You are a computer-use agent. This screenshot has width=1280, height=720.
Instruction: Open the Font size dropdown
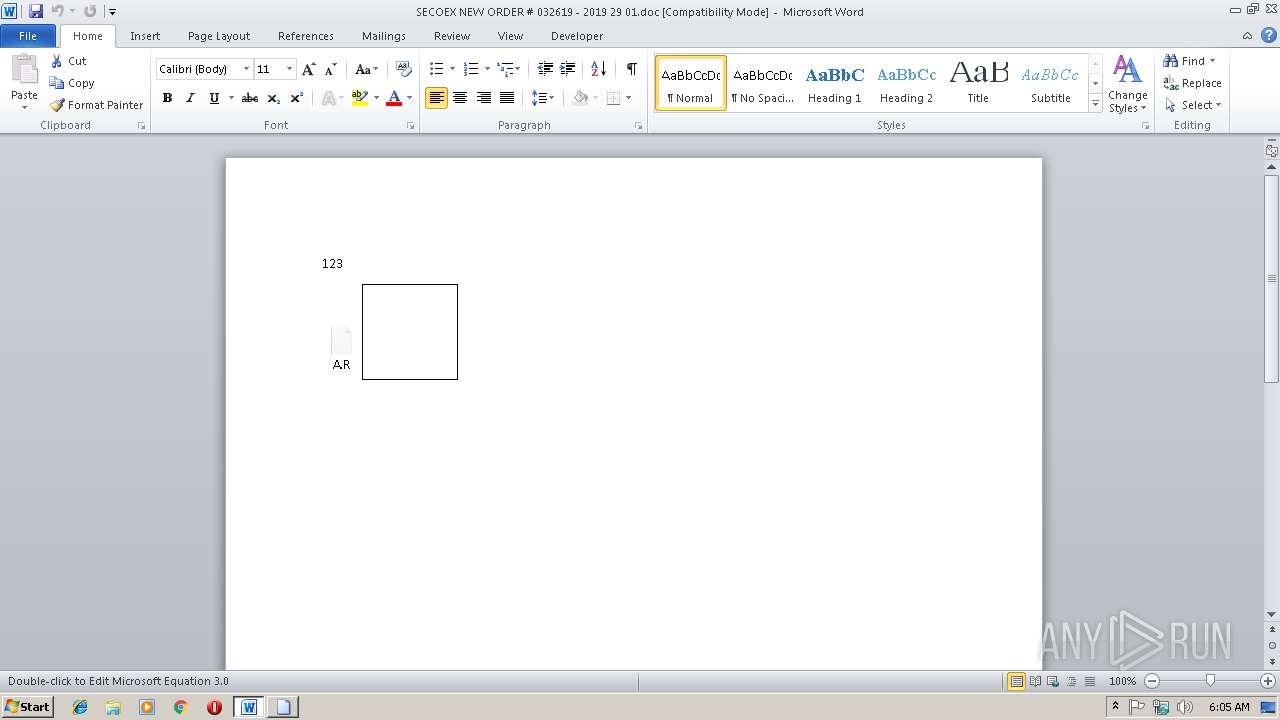290,69
